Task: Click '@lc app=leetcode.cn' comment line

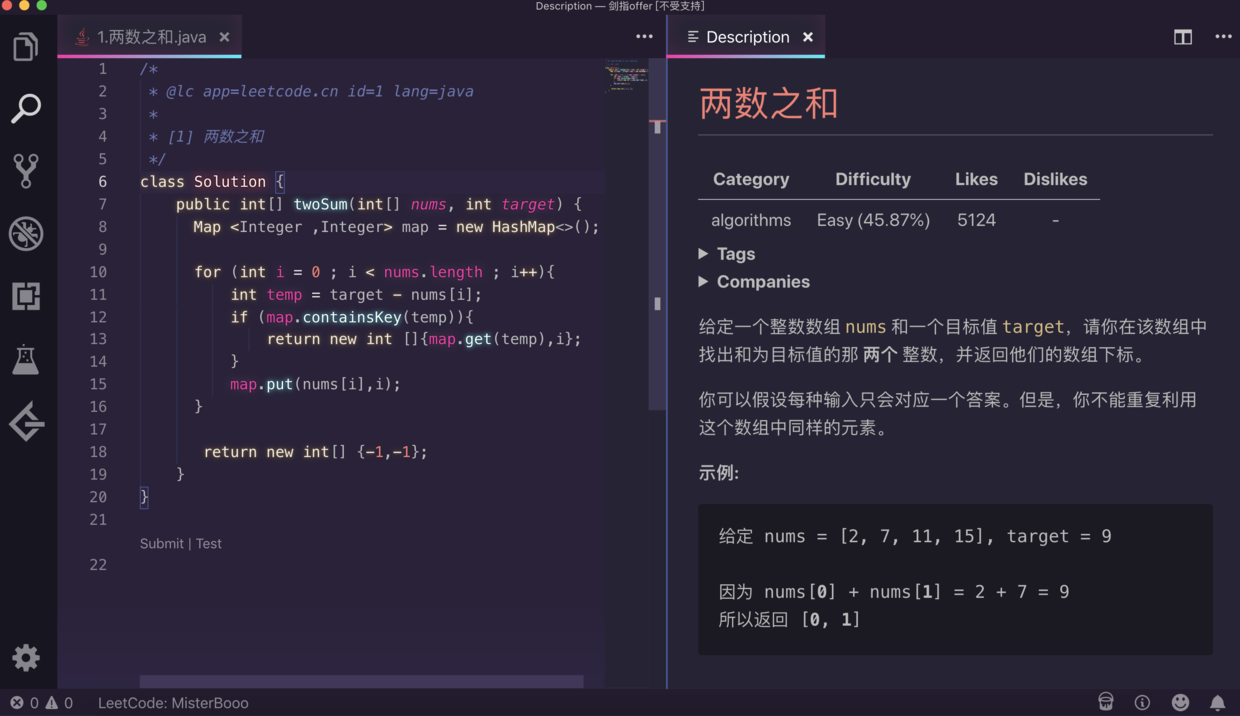Action: (319, 91)
